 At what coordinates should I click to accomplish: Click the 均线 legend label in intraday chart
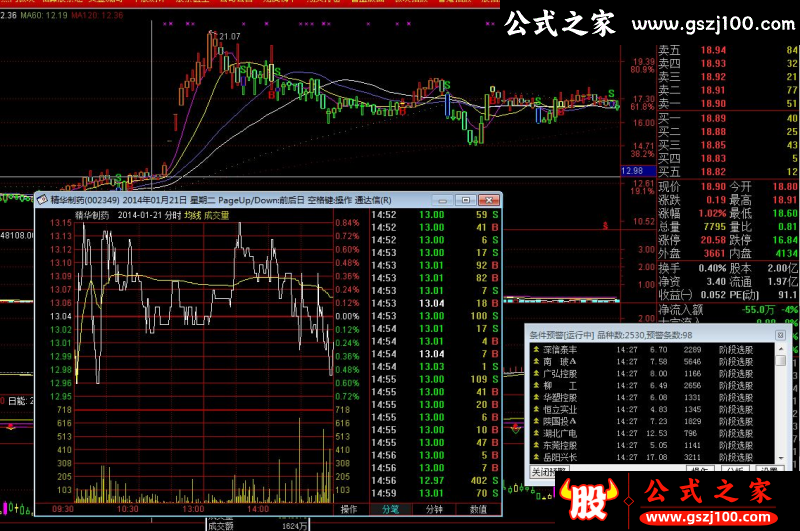coord(192,215)
